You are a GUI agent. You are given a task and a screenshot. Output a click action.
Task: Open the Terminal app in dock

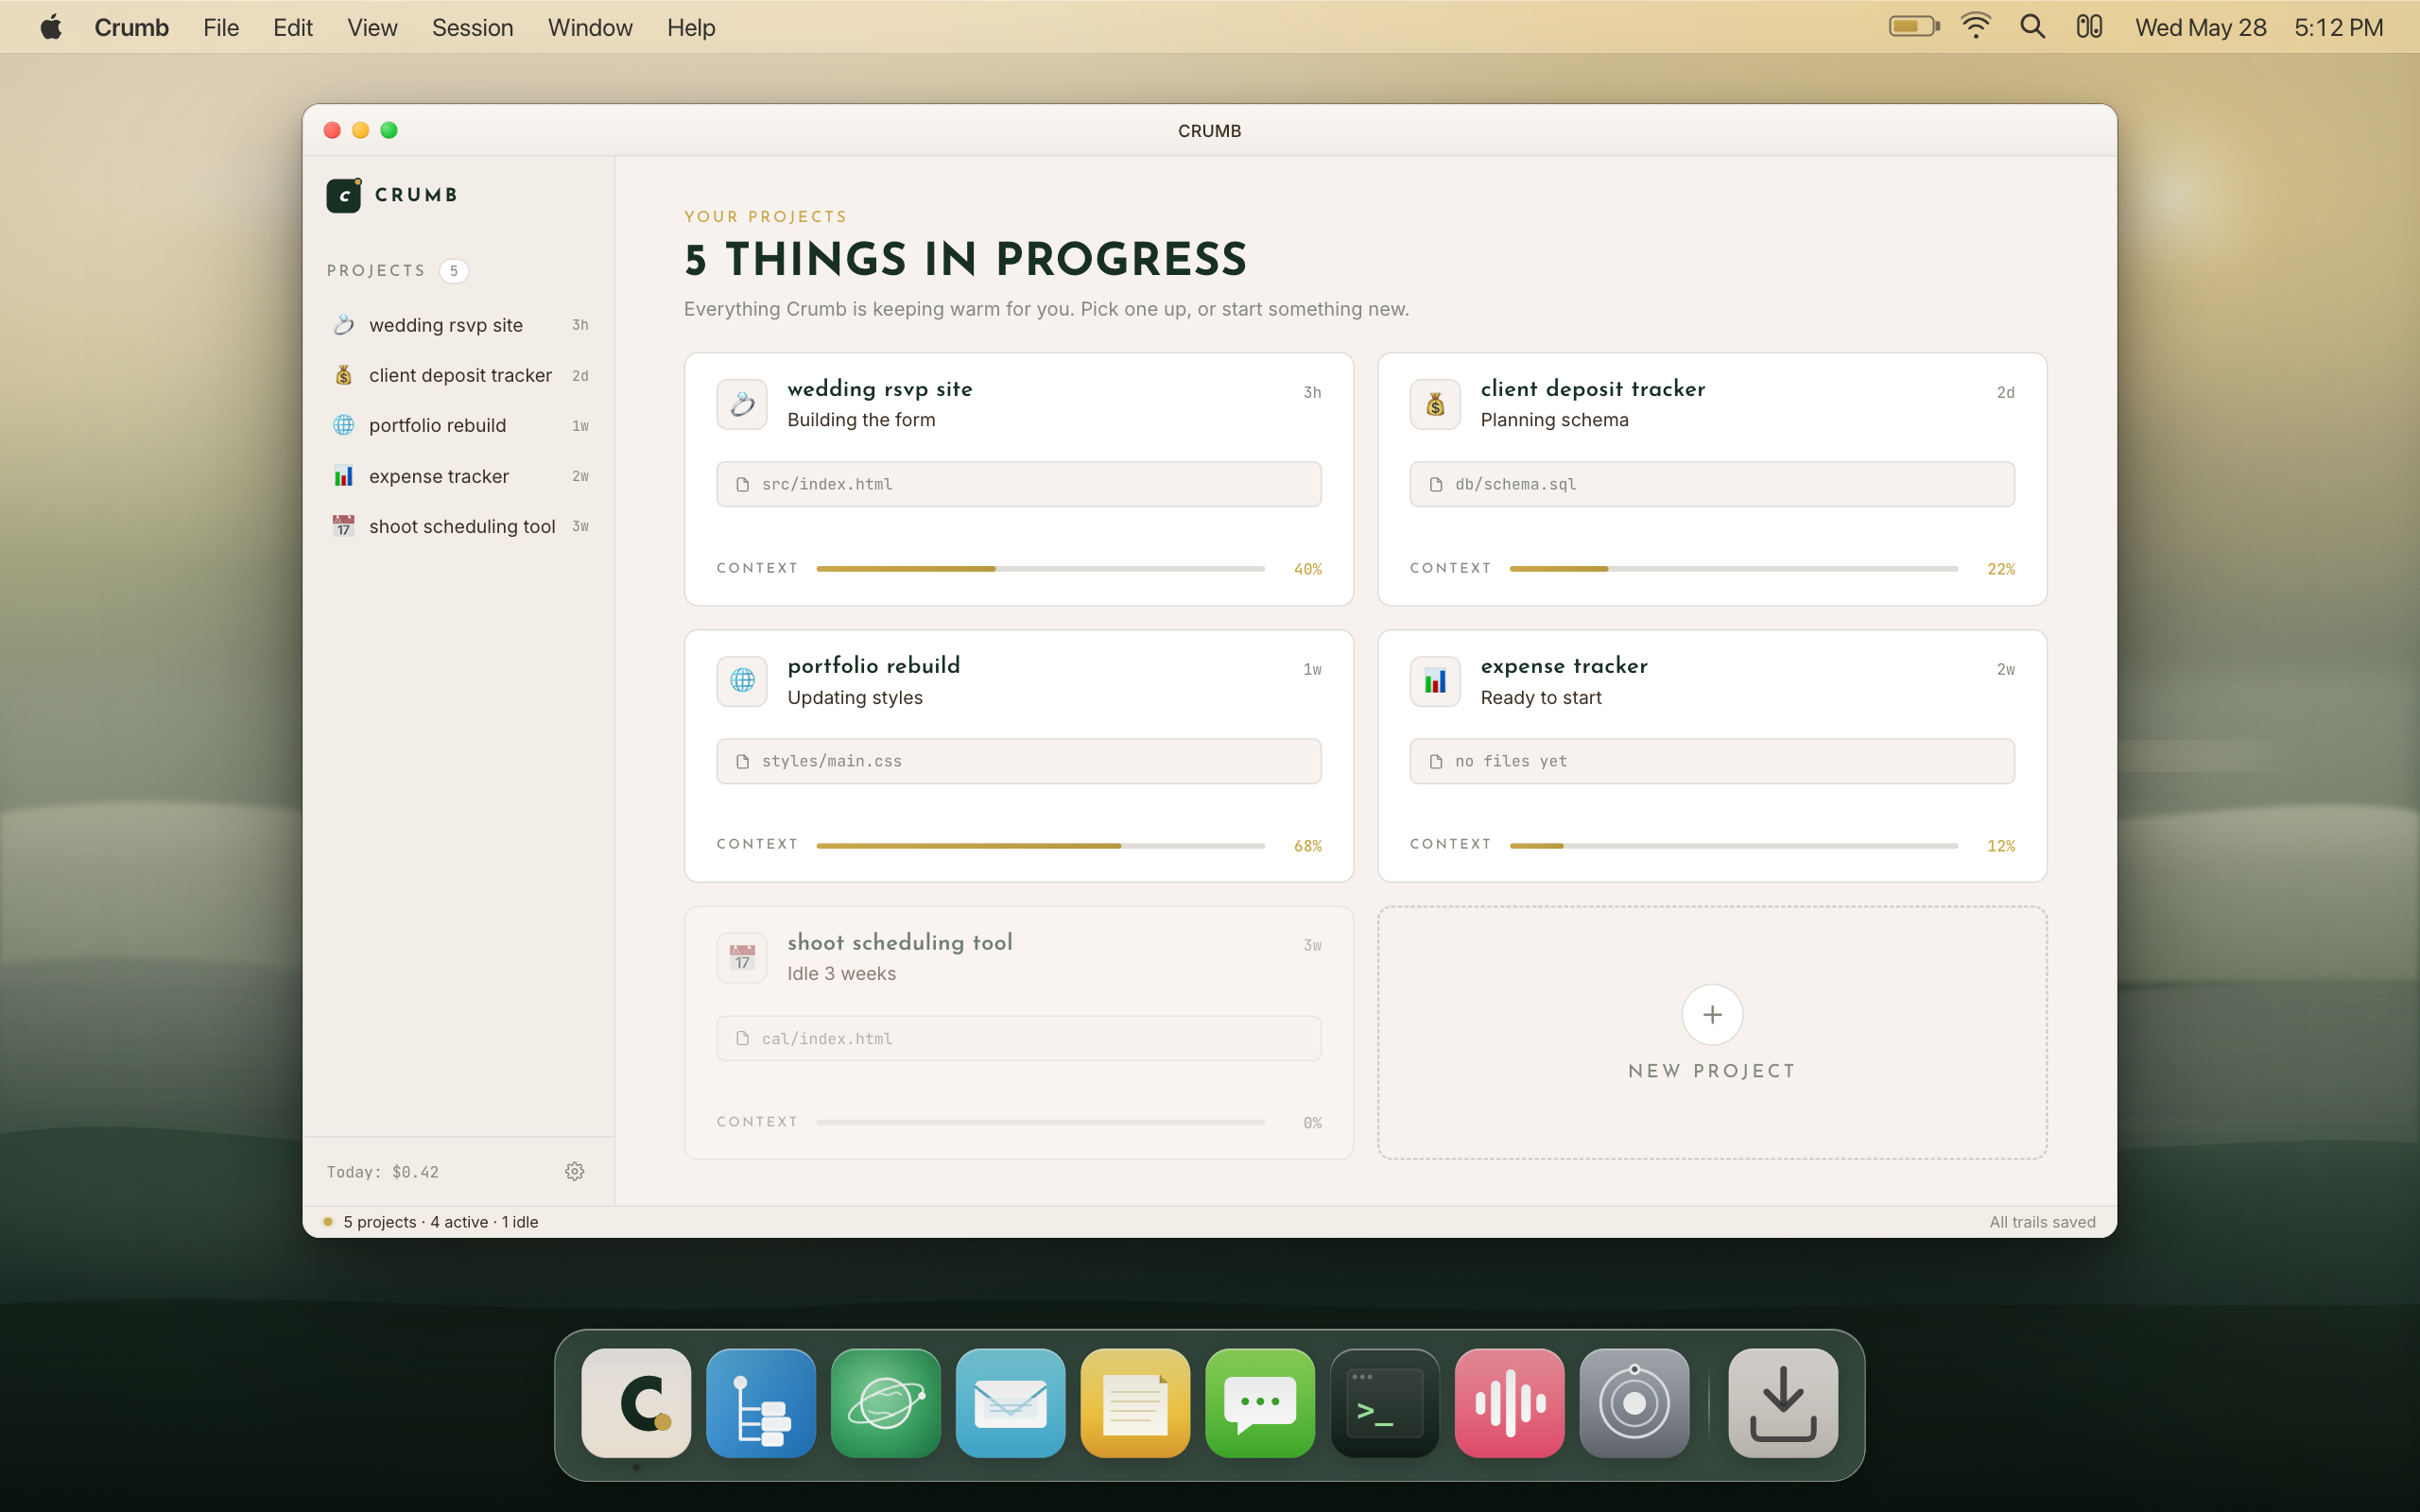(x=1385, y=1403)
